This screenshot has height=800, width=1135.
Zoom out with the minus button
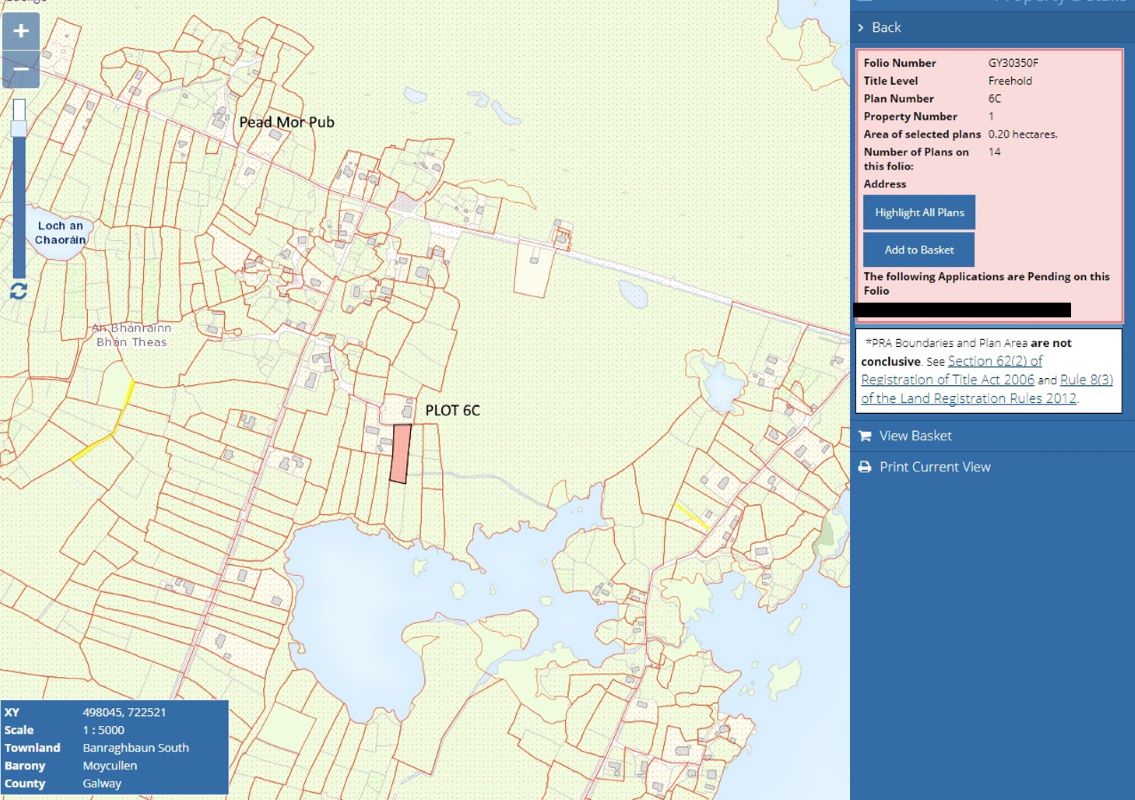tap(20, 69)
